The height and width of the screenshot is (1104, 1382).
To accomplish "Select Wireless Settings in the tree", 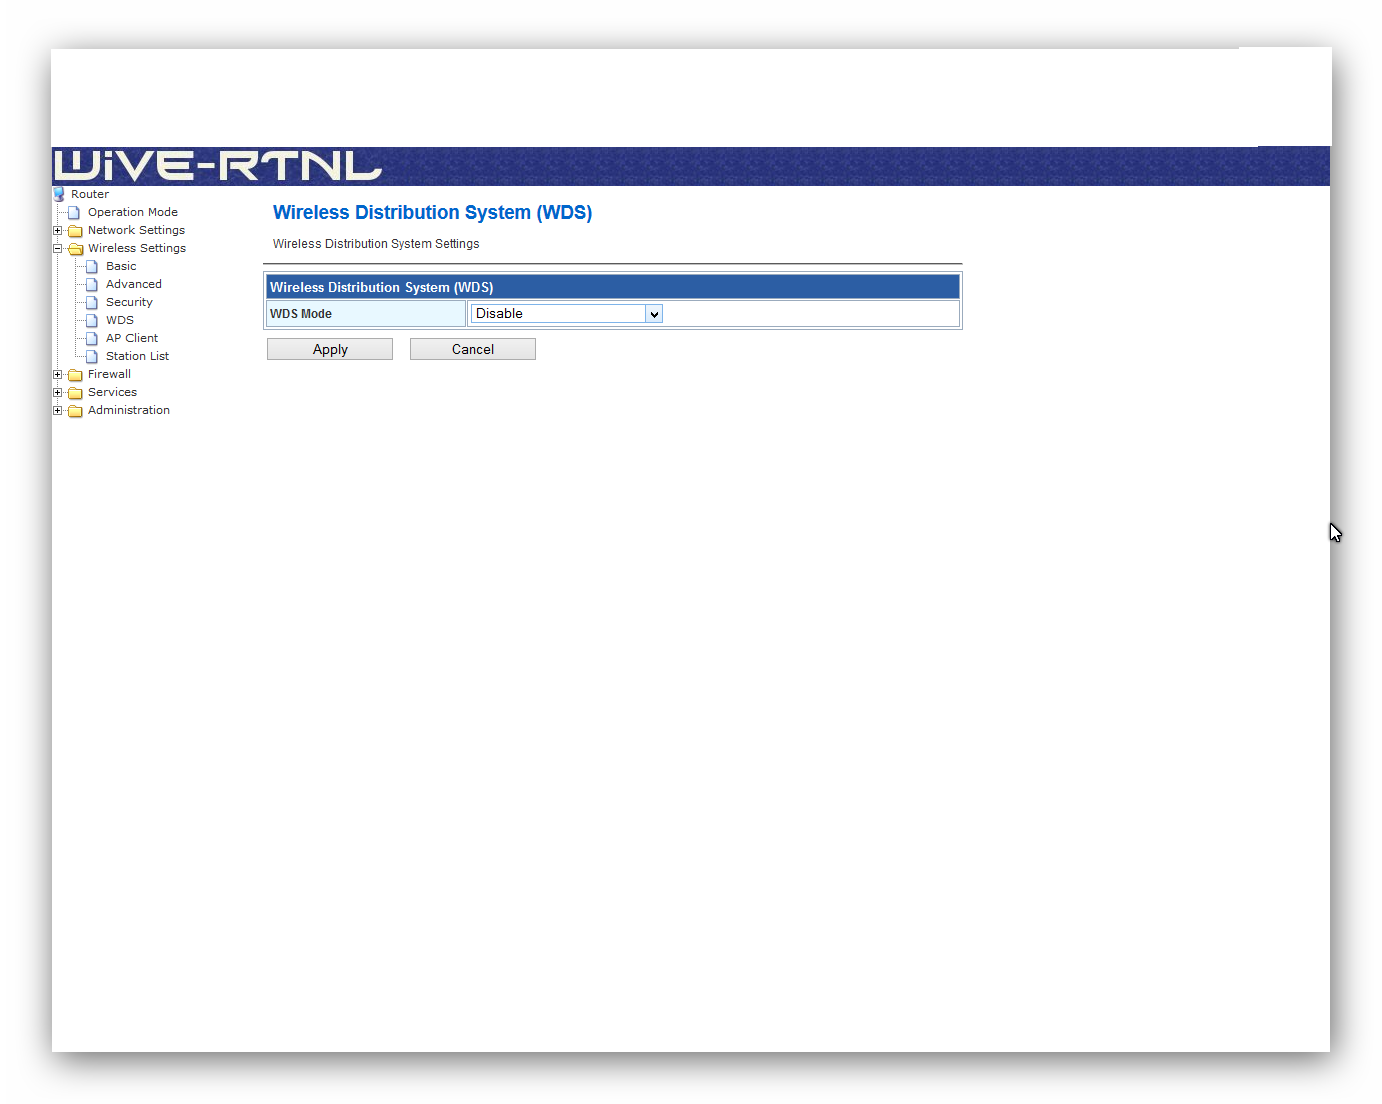I will 137,248.
